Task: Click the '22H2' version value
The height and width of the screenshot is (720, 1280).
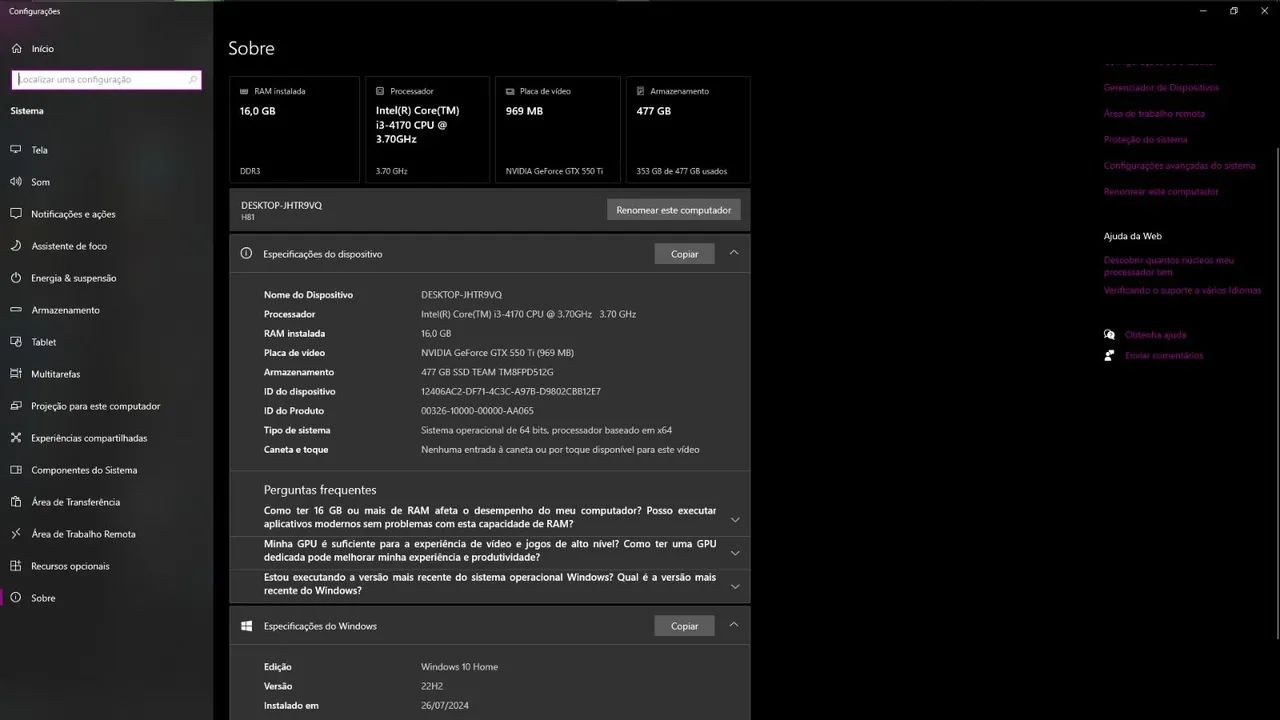Action: (x=432, y=687)
